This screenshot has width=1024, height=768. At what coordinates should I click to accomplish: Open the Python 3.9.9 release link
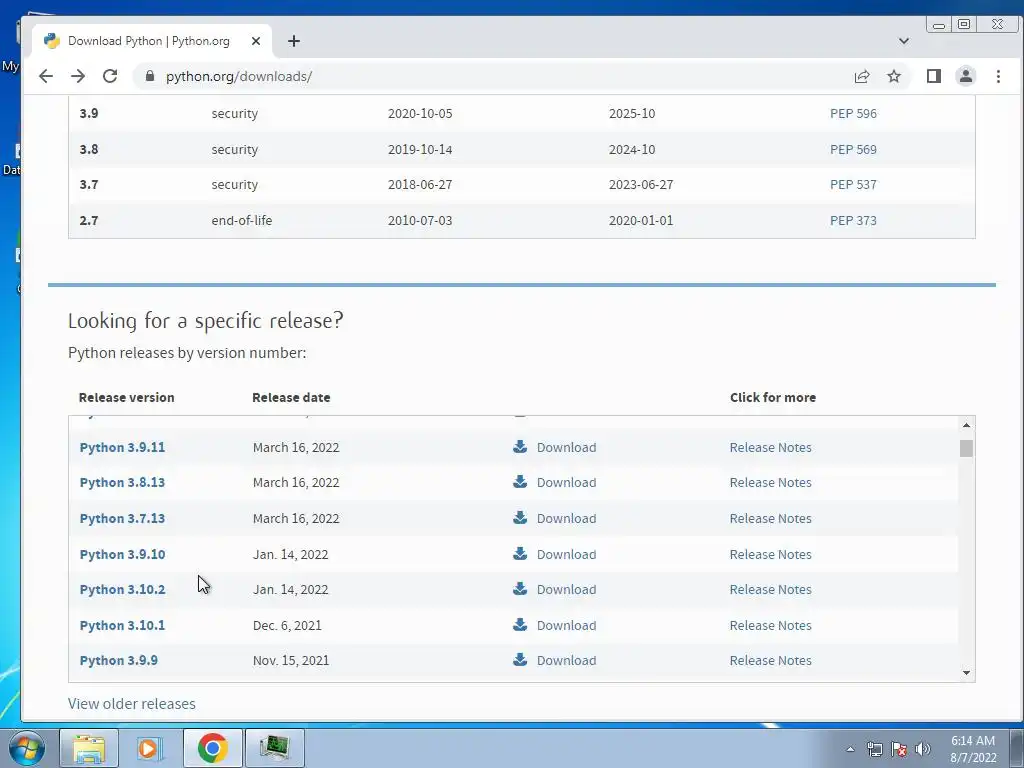pos(119,661)
